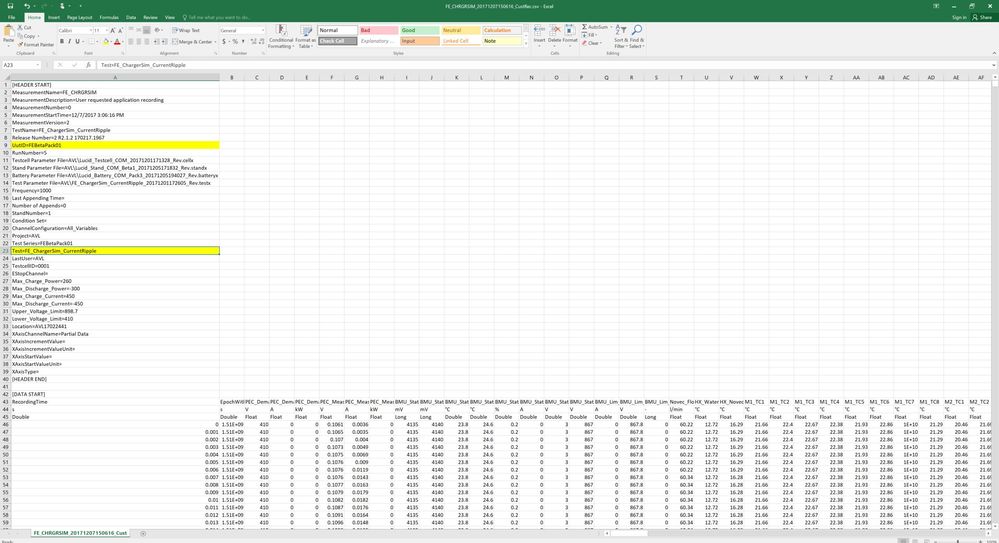Activate the Format Painter tool
This screenshot has height=543, width=999.
point(36,45)
